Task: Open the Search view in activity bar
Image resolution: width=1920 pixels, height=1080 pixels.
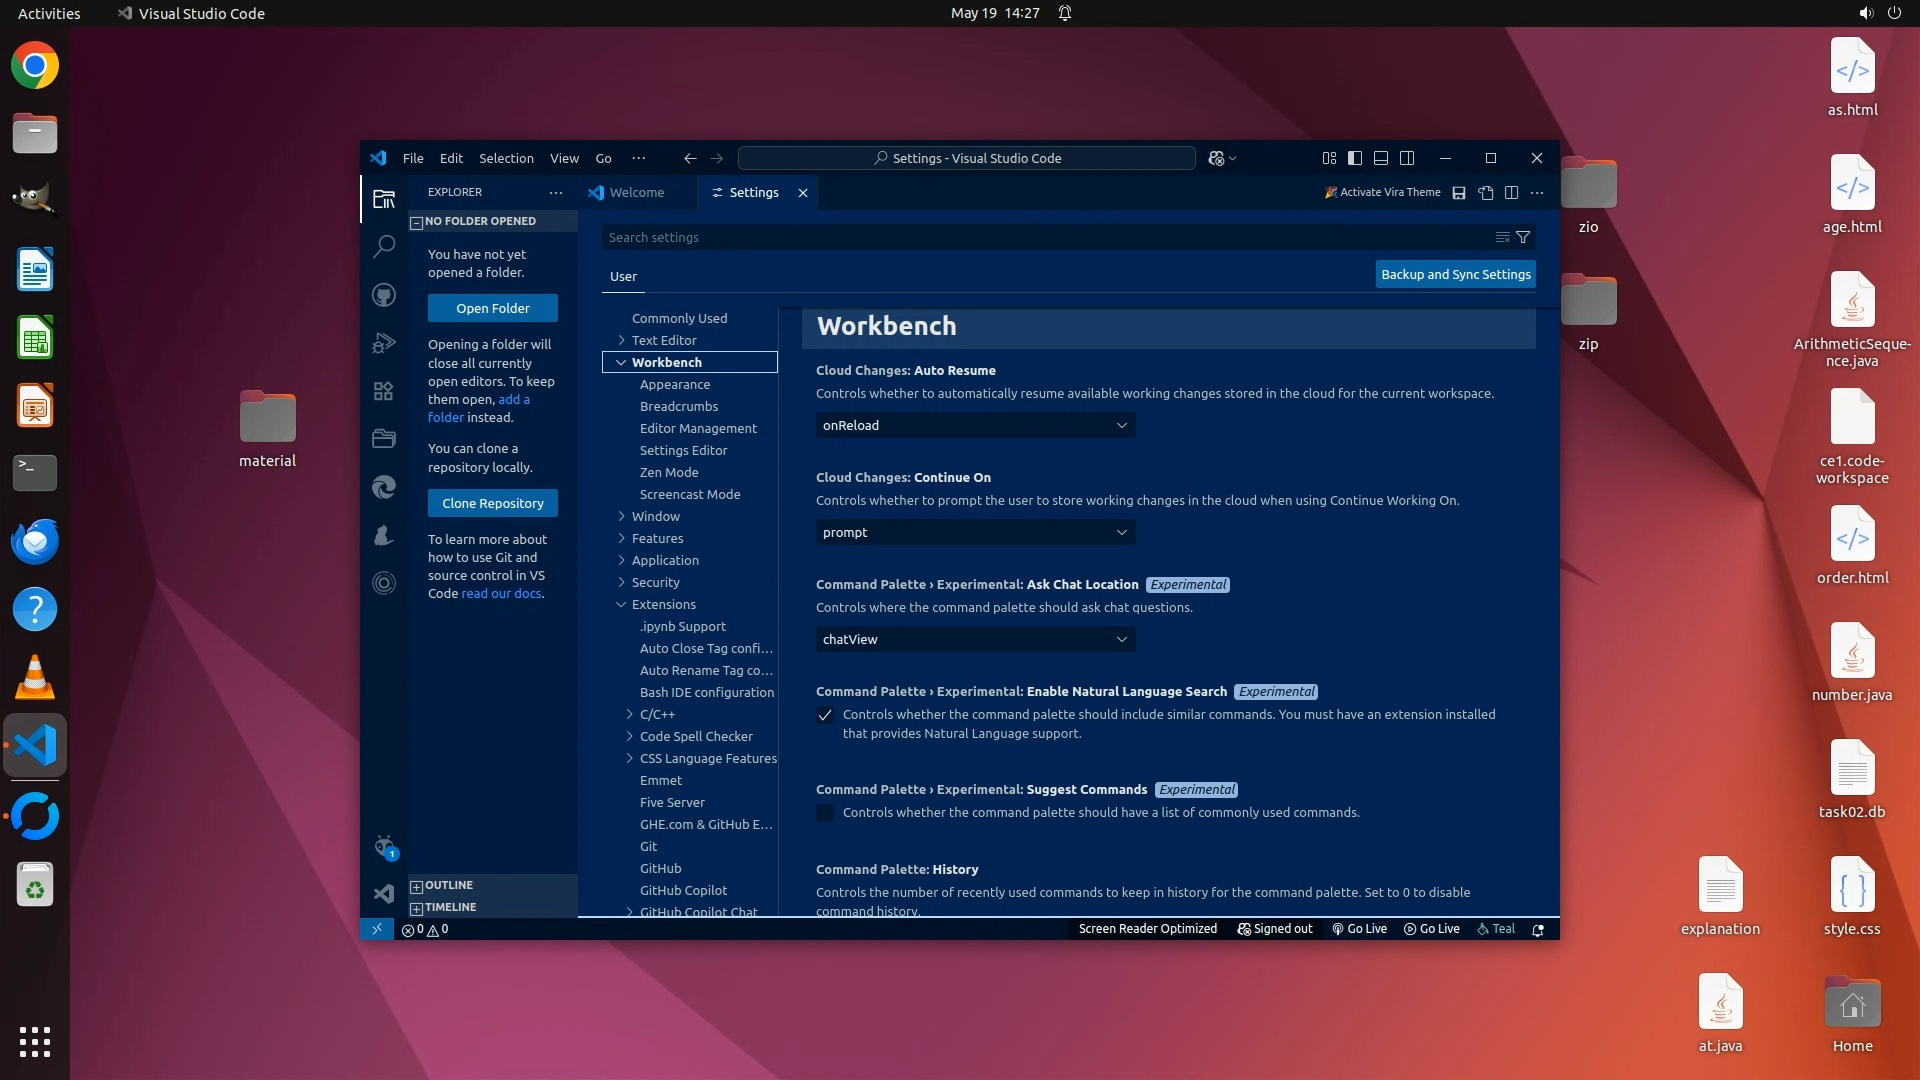Action: pos(384,246)
